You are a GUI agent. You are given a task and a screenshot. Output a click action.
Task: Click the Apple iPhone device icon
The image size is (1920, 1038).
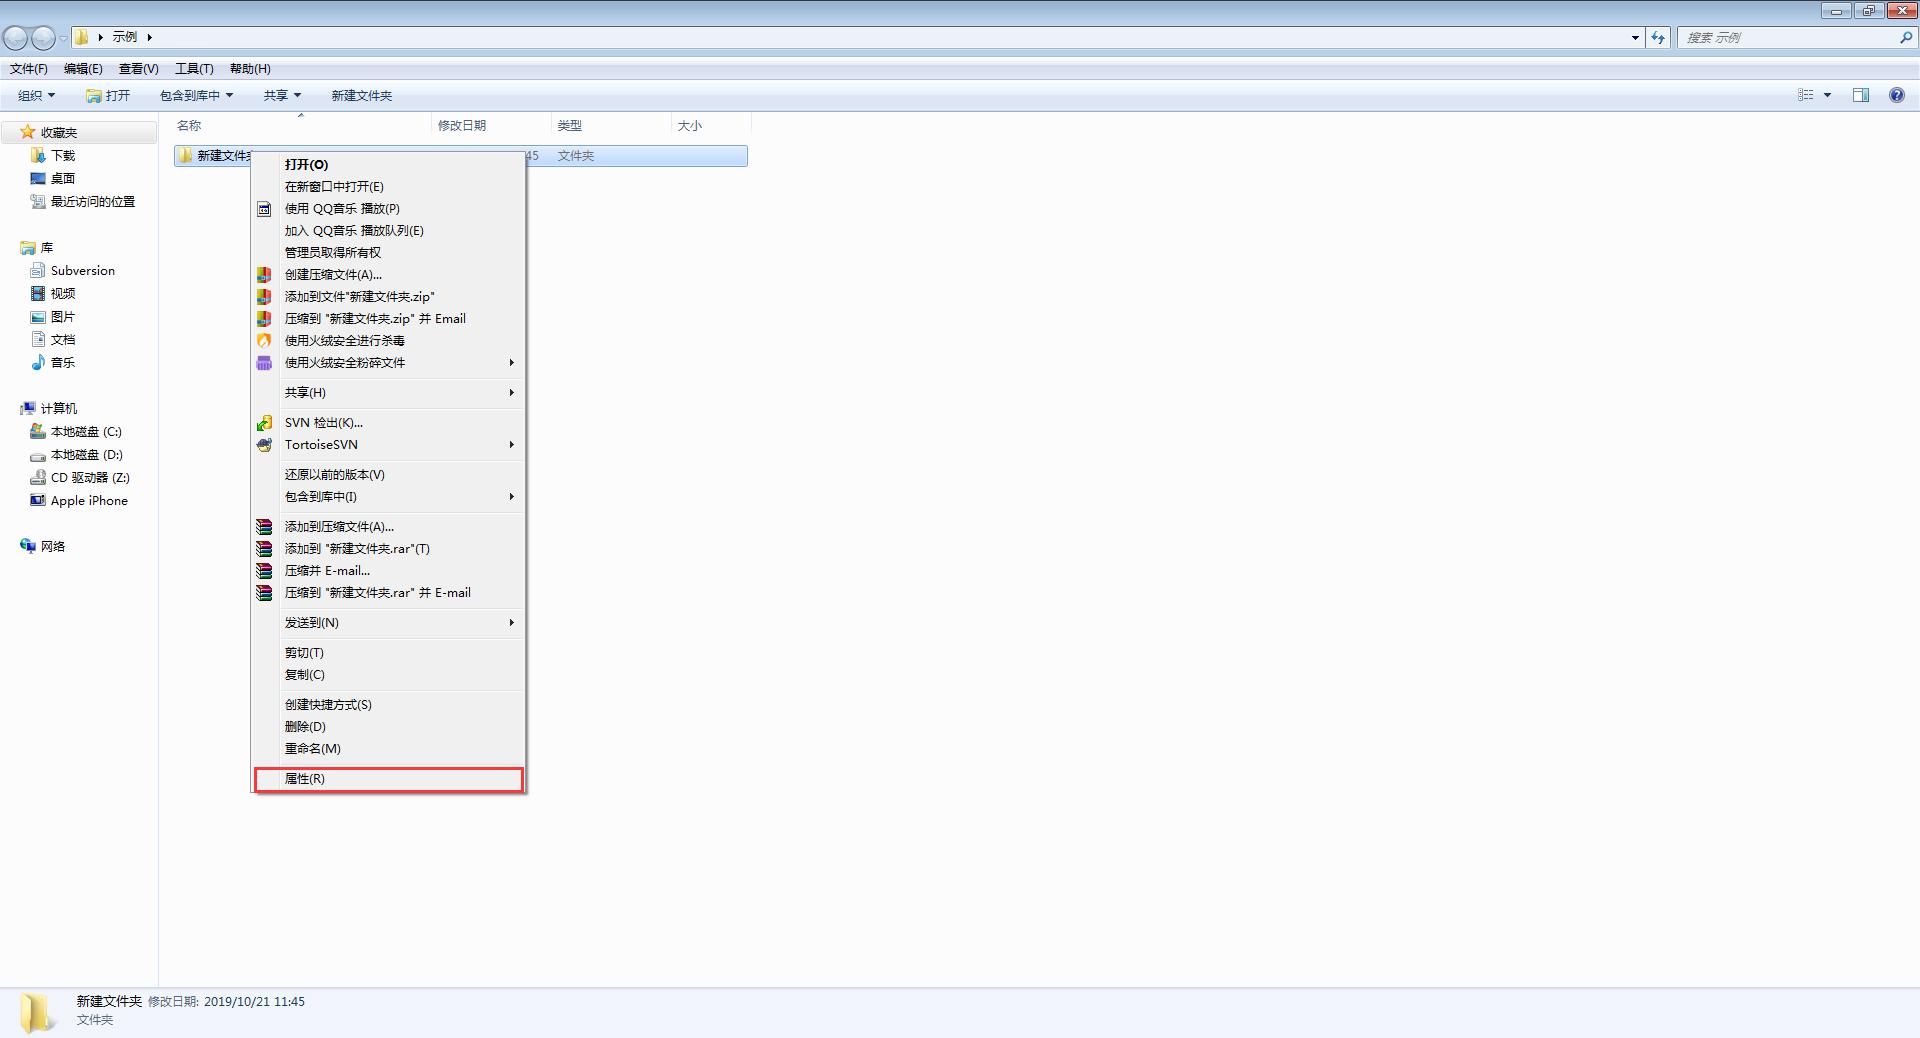pyautogui.click(x=38, y=500)
